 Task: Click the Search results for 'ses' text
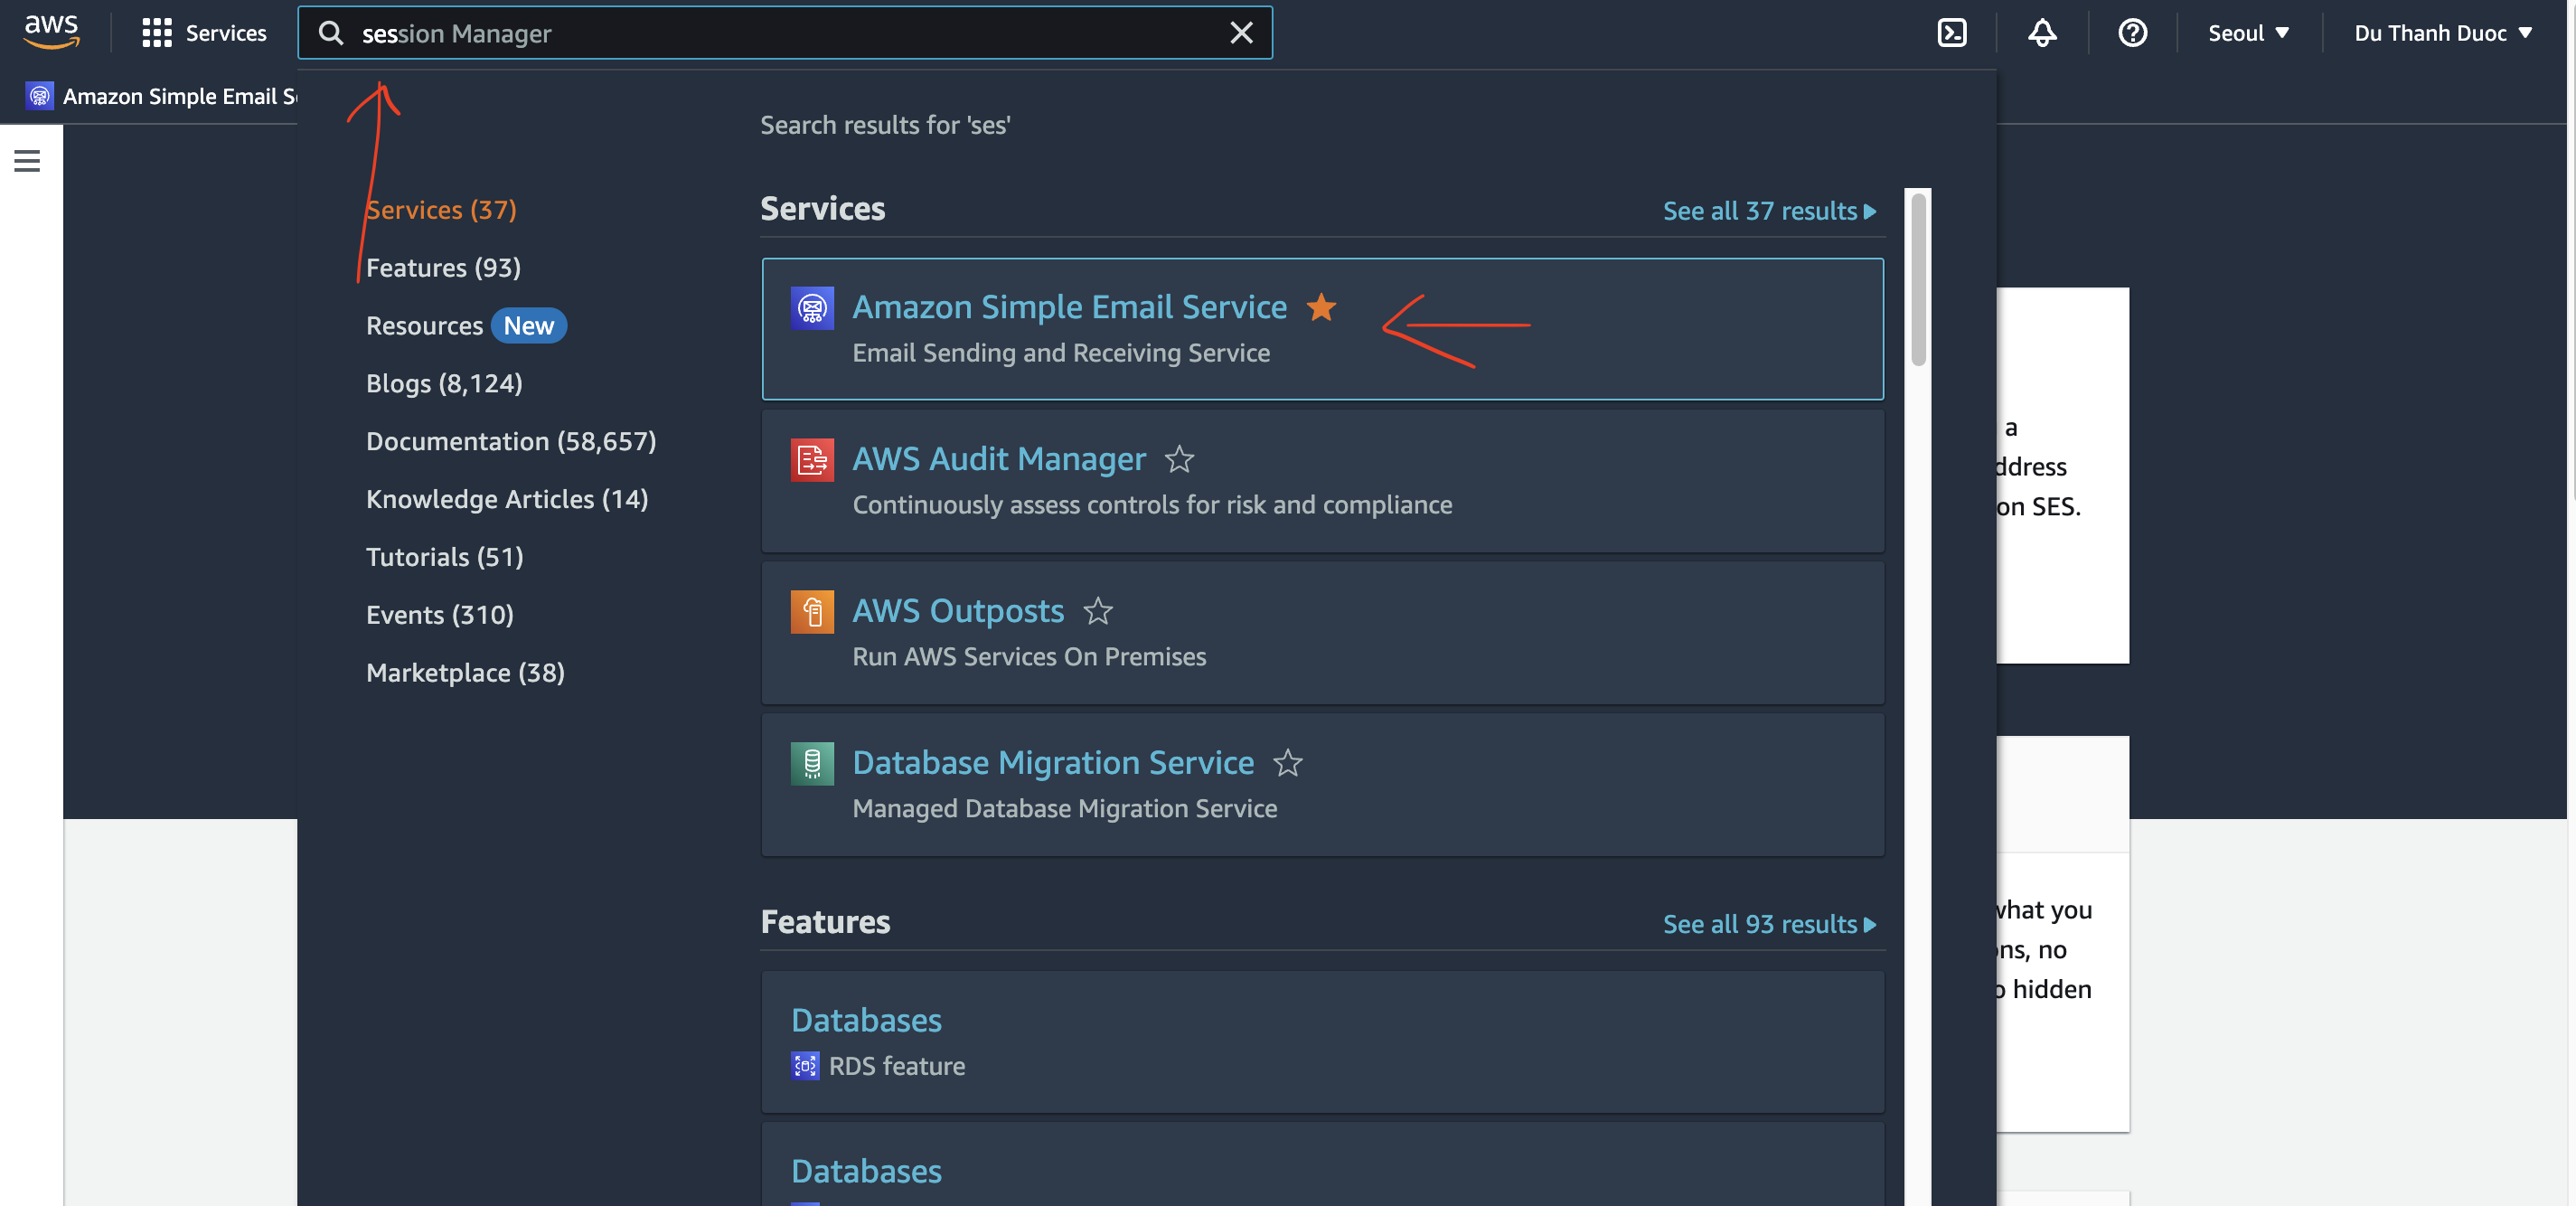coord(885,125)
